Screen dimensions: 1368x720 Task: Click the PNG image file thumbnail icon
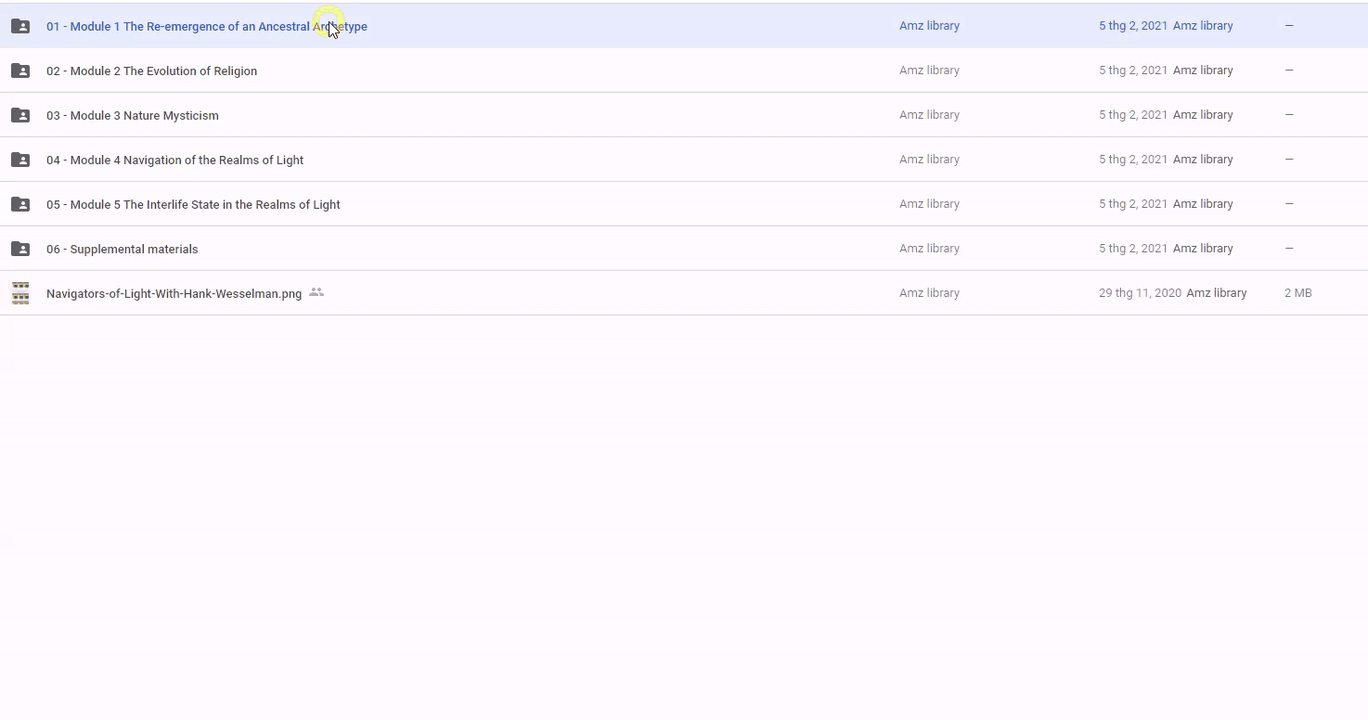[x=20, y=293]
